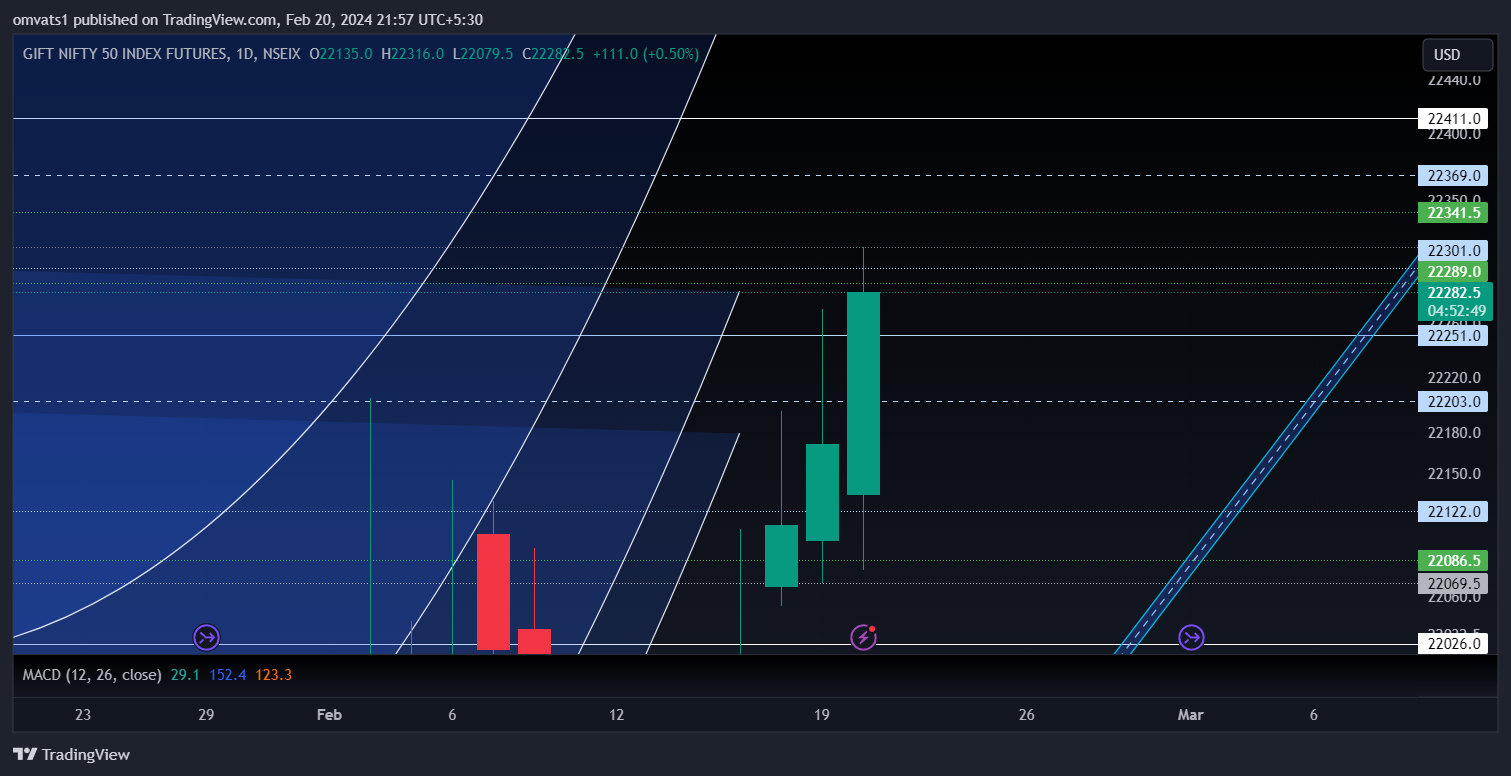Image resolution: width=1511 pixels, height=776 pixels.
Task: Click the date 12 on the time axis
Action: coord(616,715)
